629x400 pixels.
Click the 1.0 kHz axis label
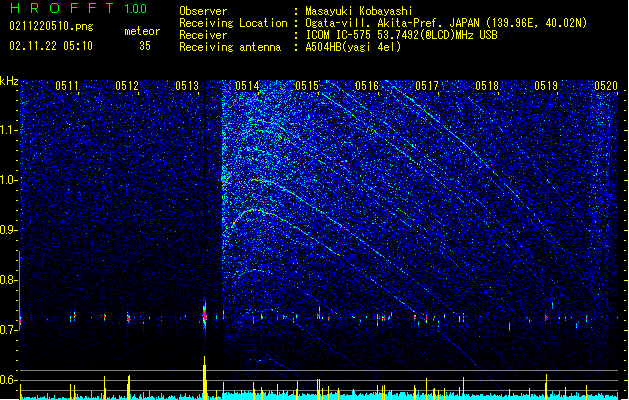[8, 180]
